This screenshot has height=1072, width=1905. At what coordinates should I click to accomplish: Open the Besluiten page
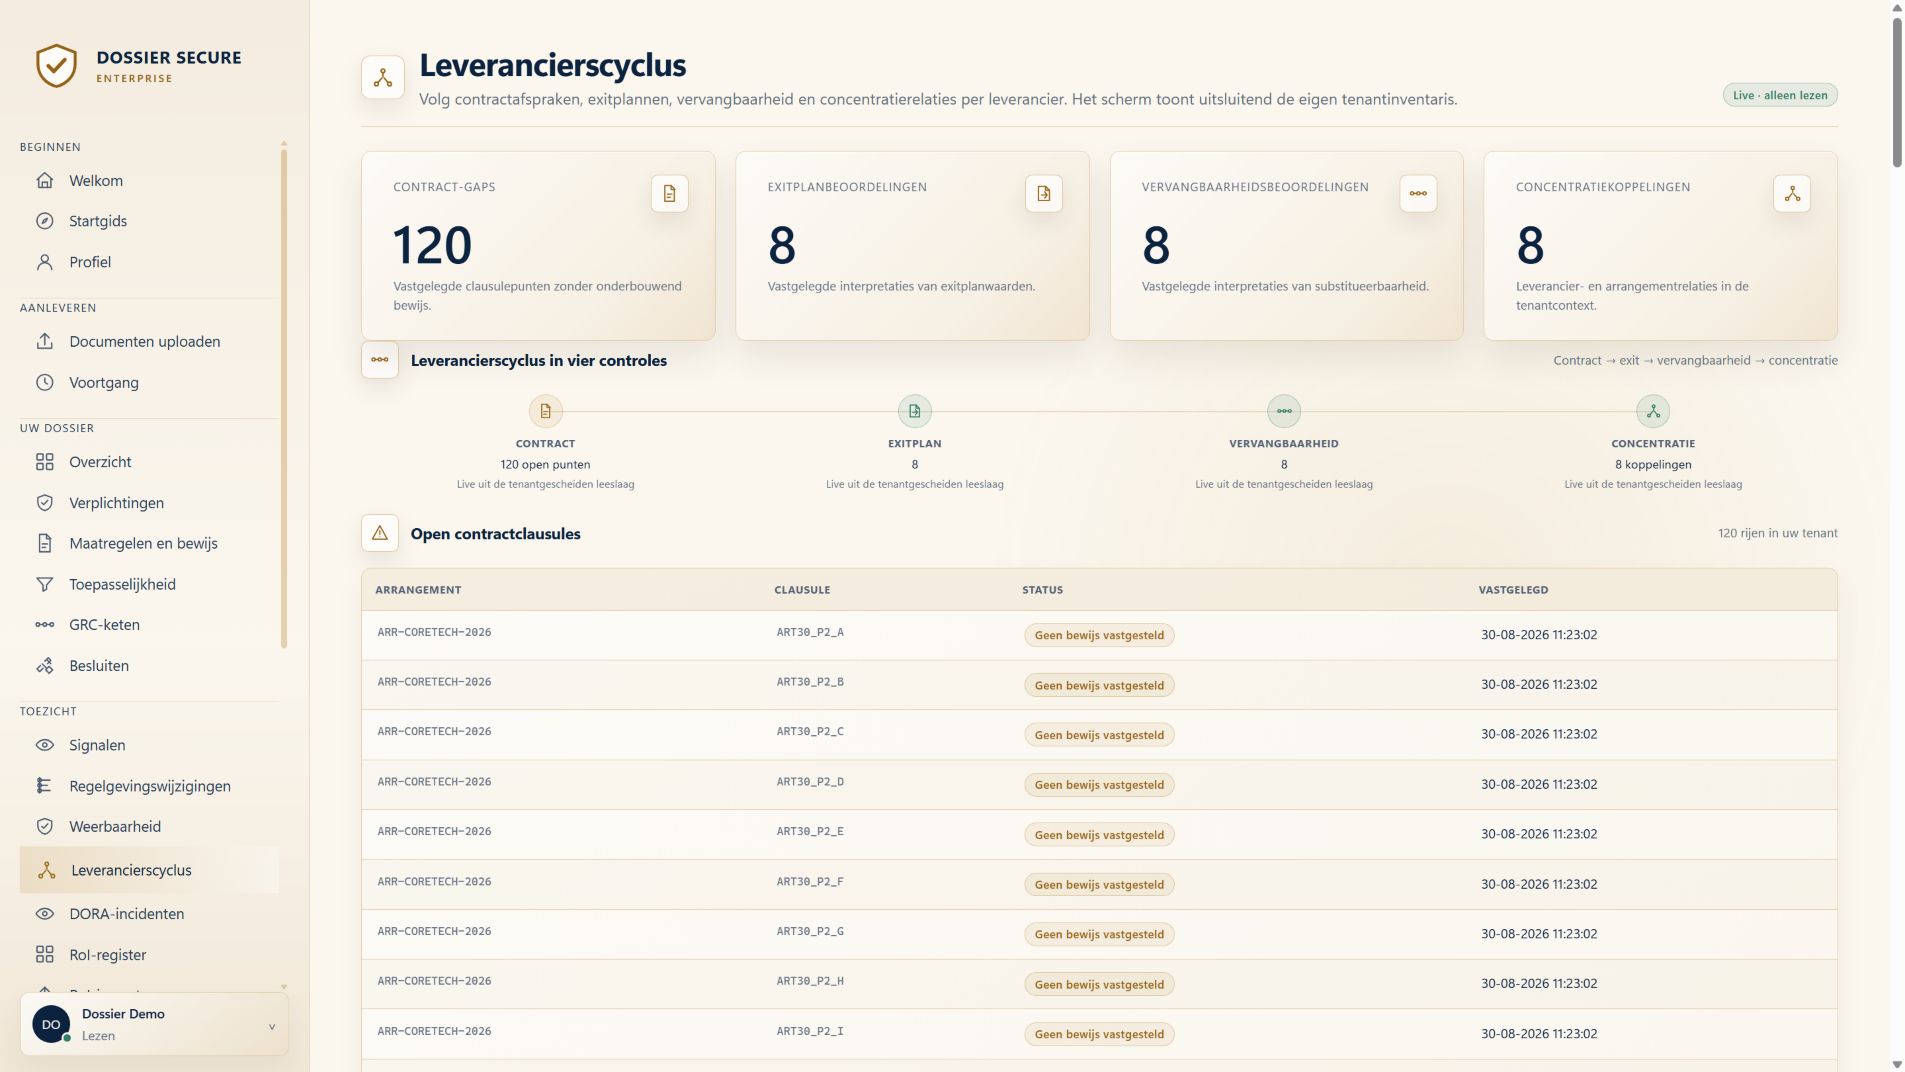click(150, 666)
